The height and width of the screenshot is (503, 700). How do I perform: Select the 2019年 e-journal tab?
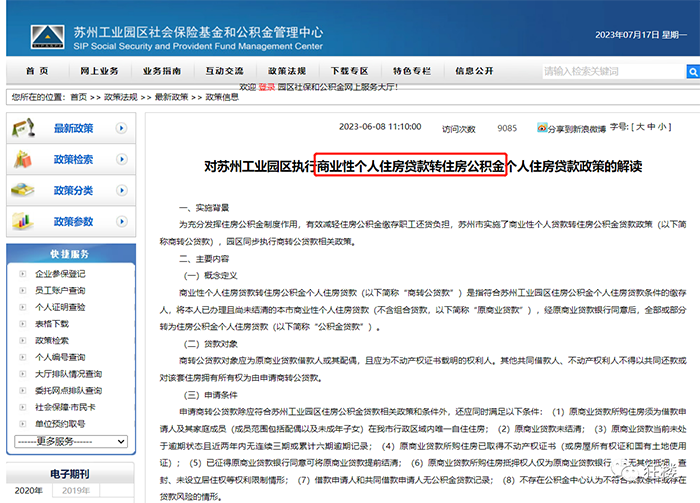[x=76, y=491]
